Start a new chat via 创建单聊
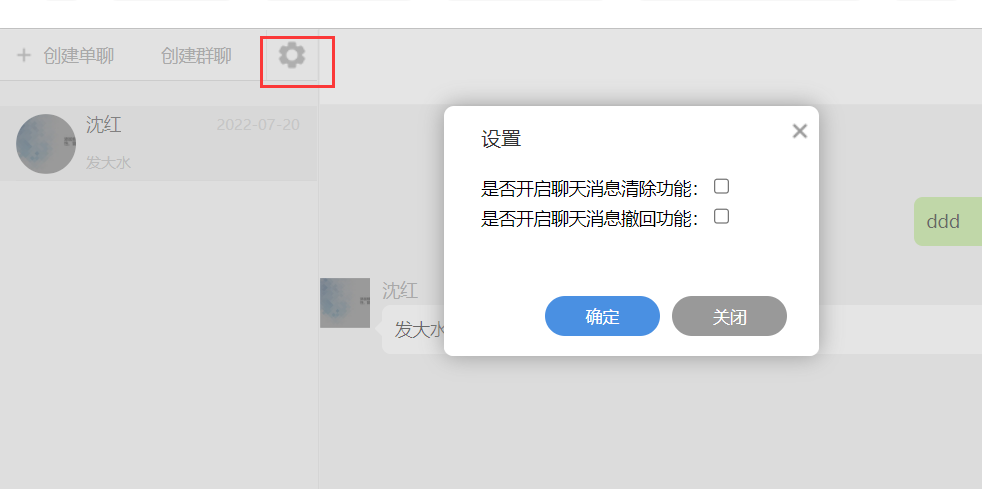This screenshot has width=982, height=489. (x=78, y=56)
